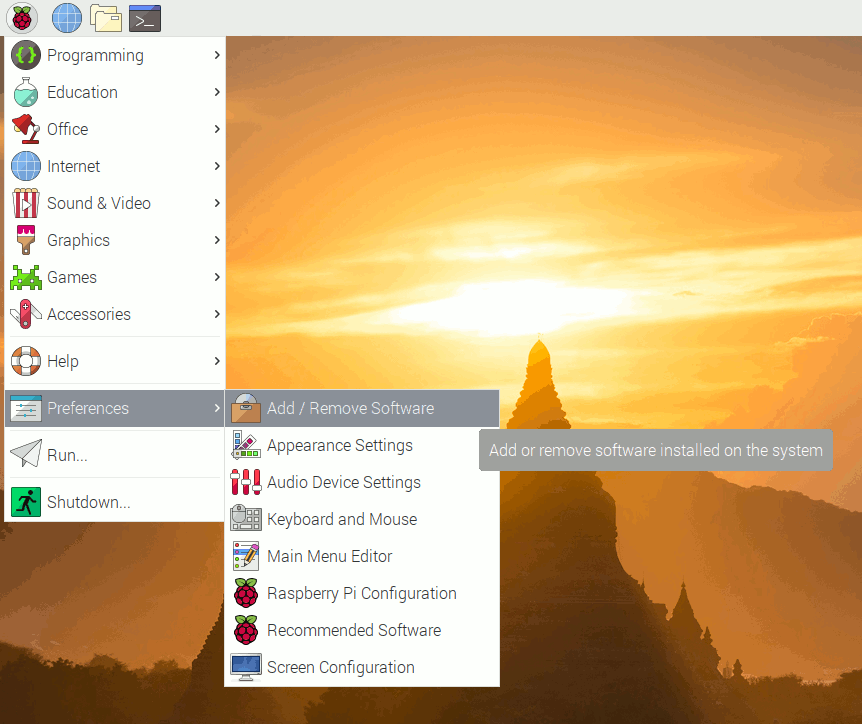Click the Programming braces icon
Screen dimensions: 862x724
(x=26, y=55)
